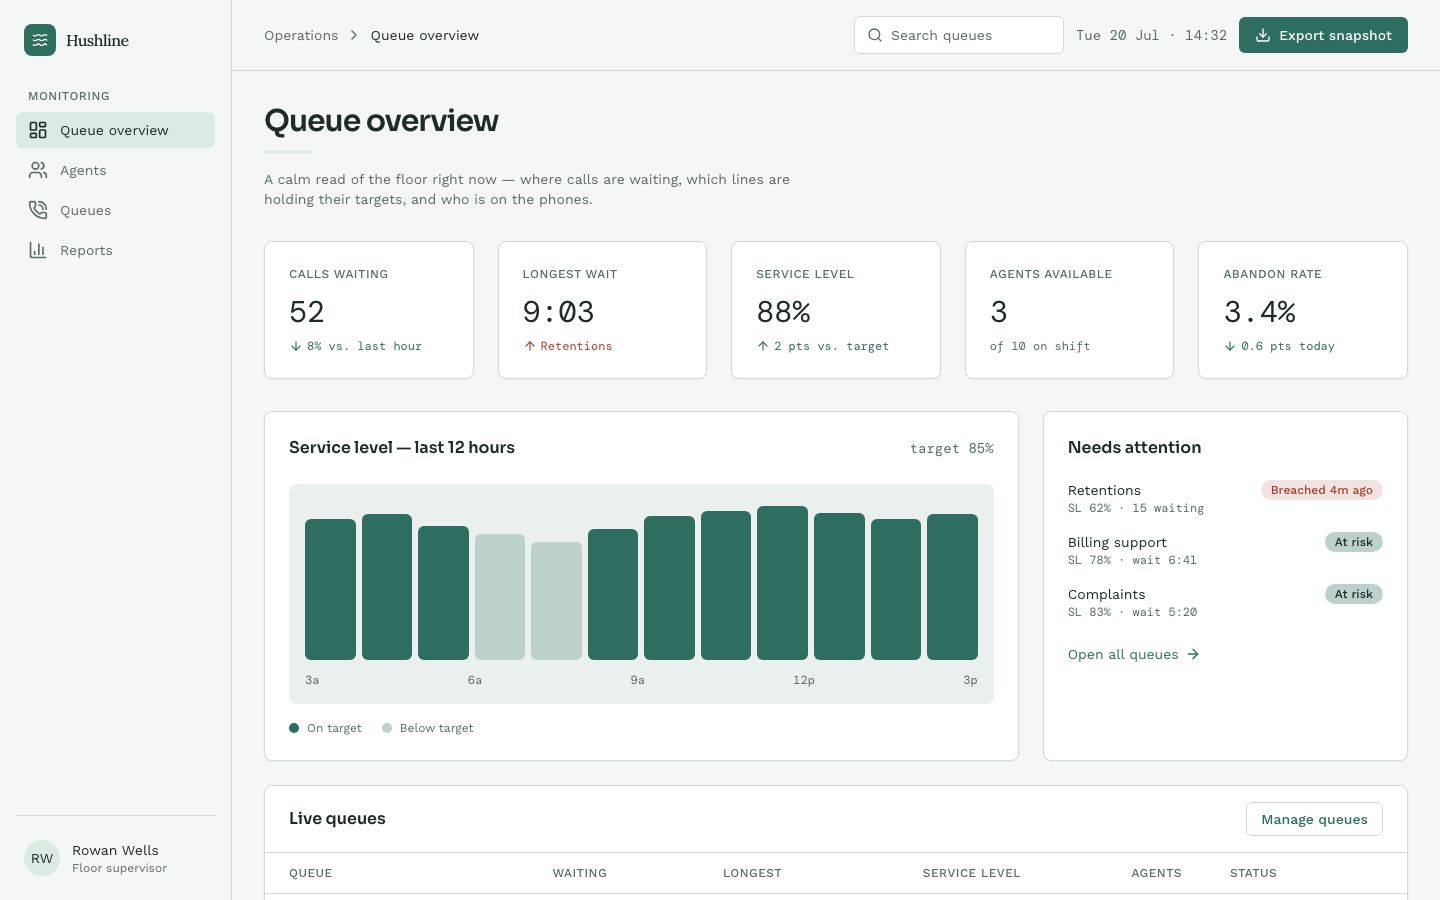Click the download icon in Export snapshot

(x=1263, y=35)
